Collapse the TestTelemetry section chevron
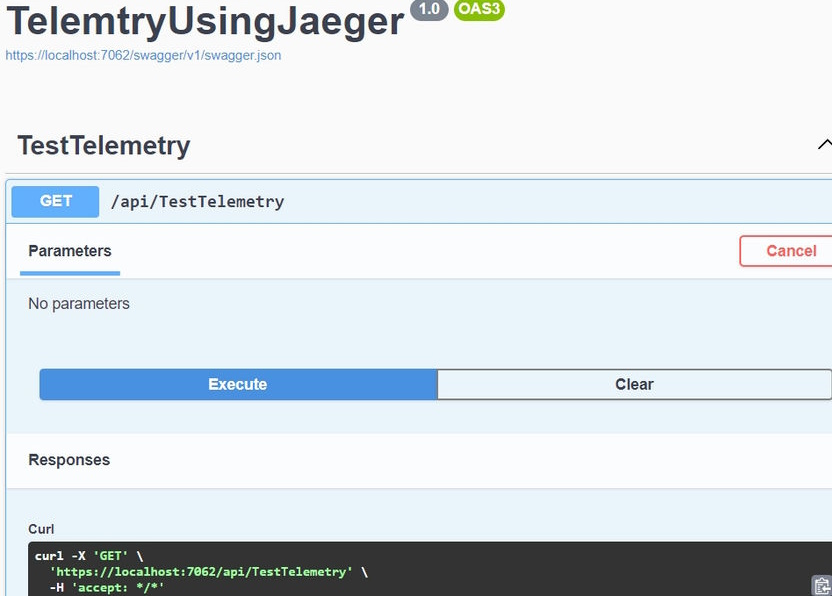 (825, 144)
